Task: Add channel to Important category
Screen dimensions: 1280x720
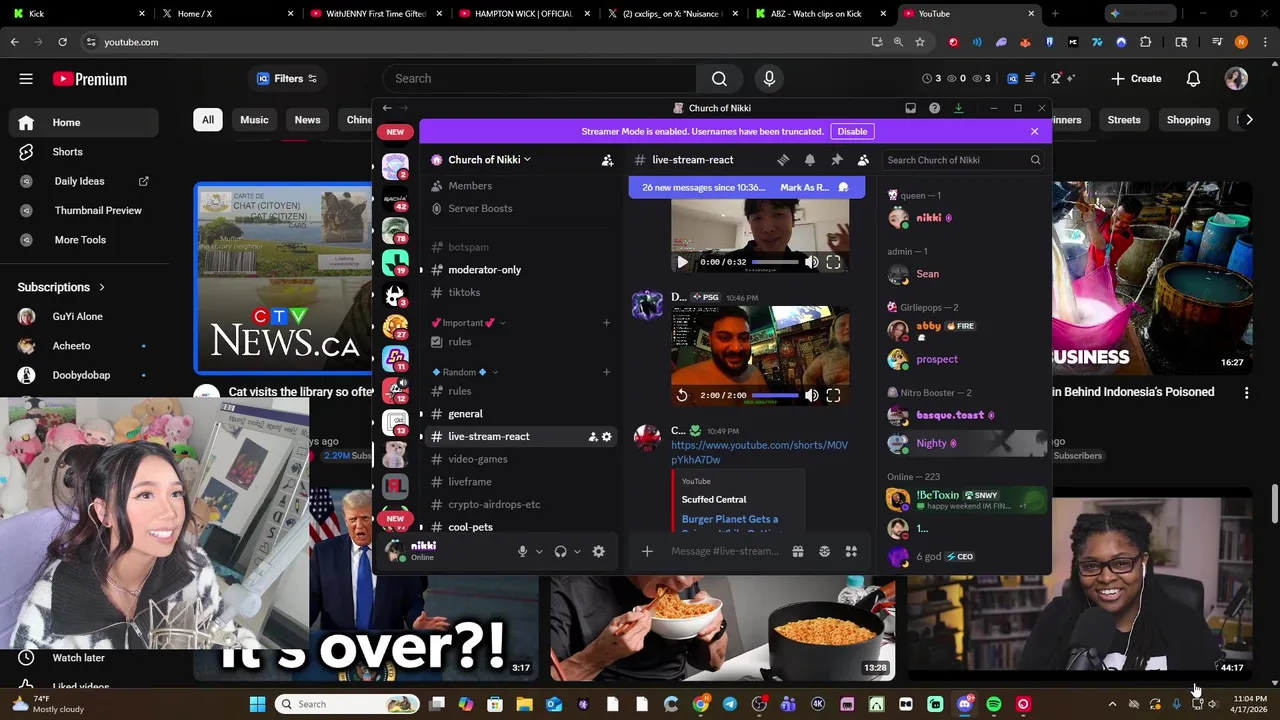Action: pos(606,323)
